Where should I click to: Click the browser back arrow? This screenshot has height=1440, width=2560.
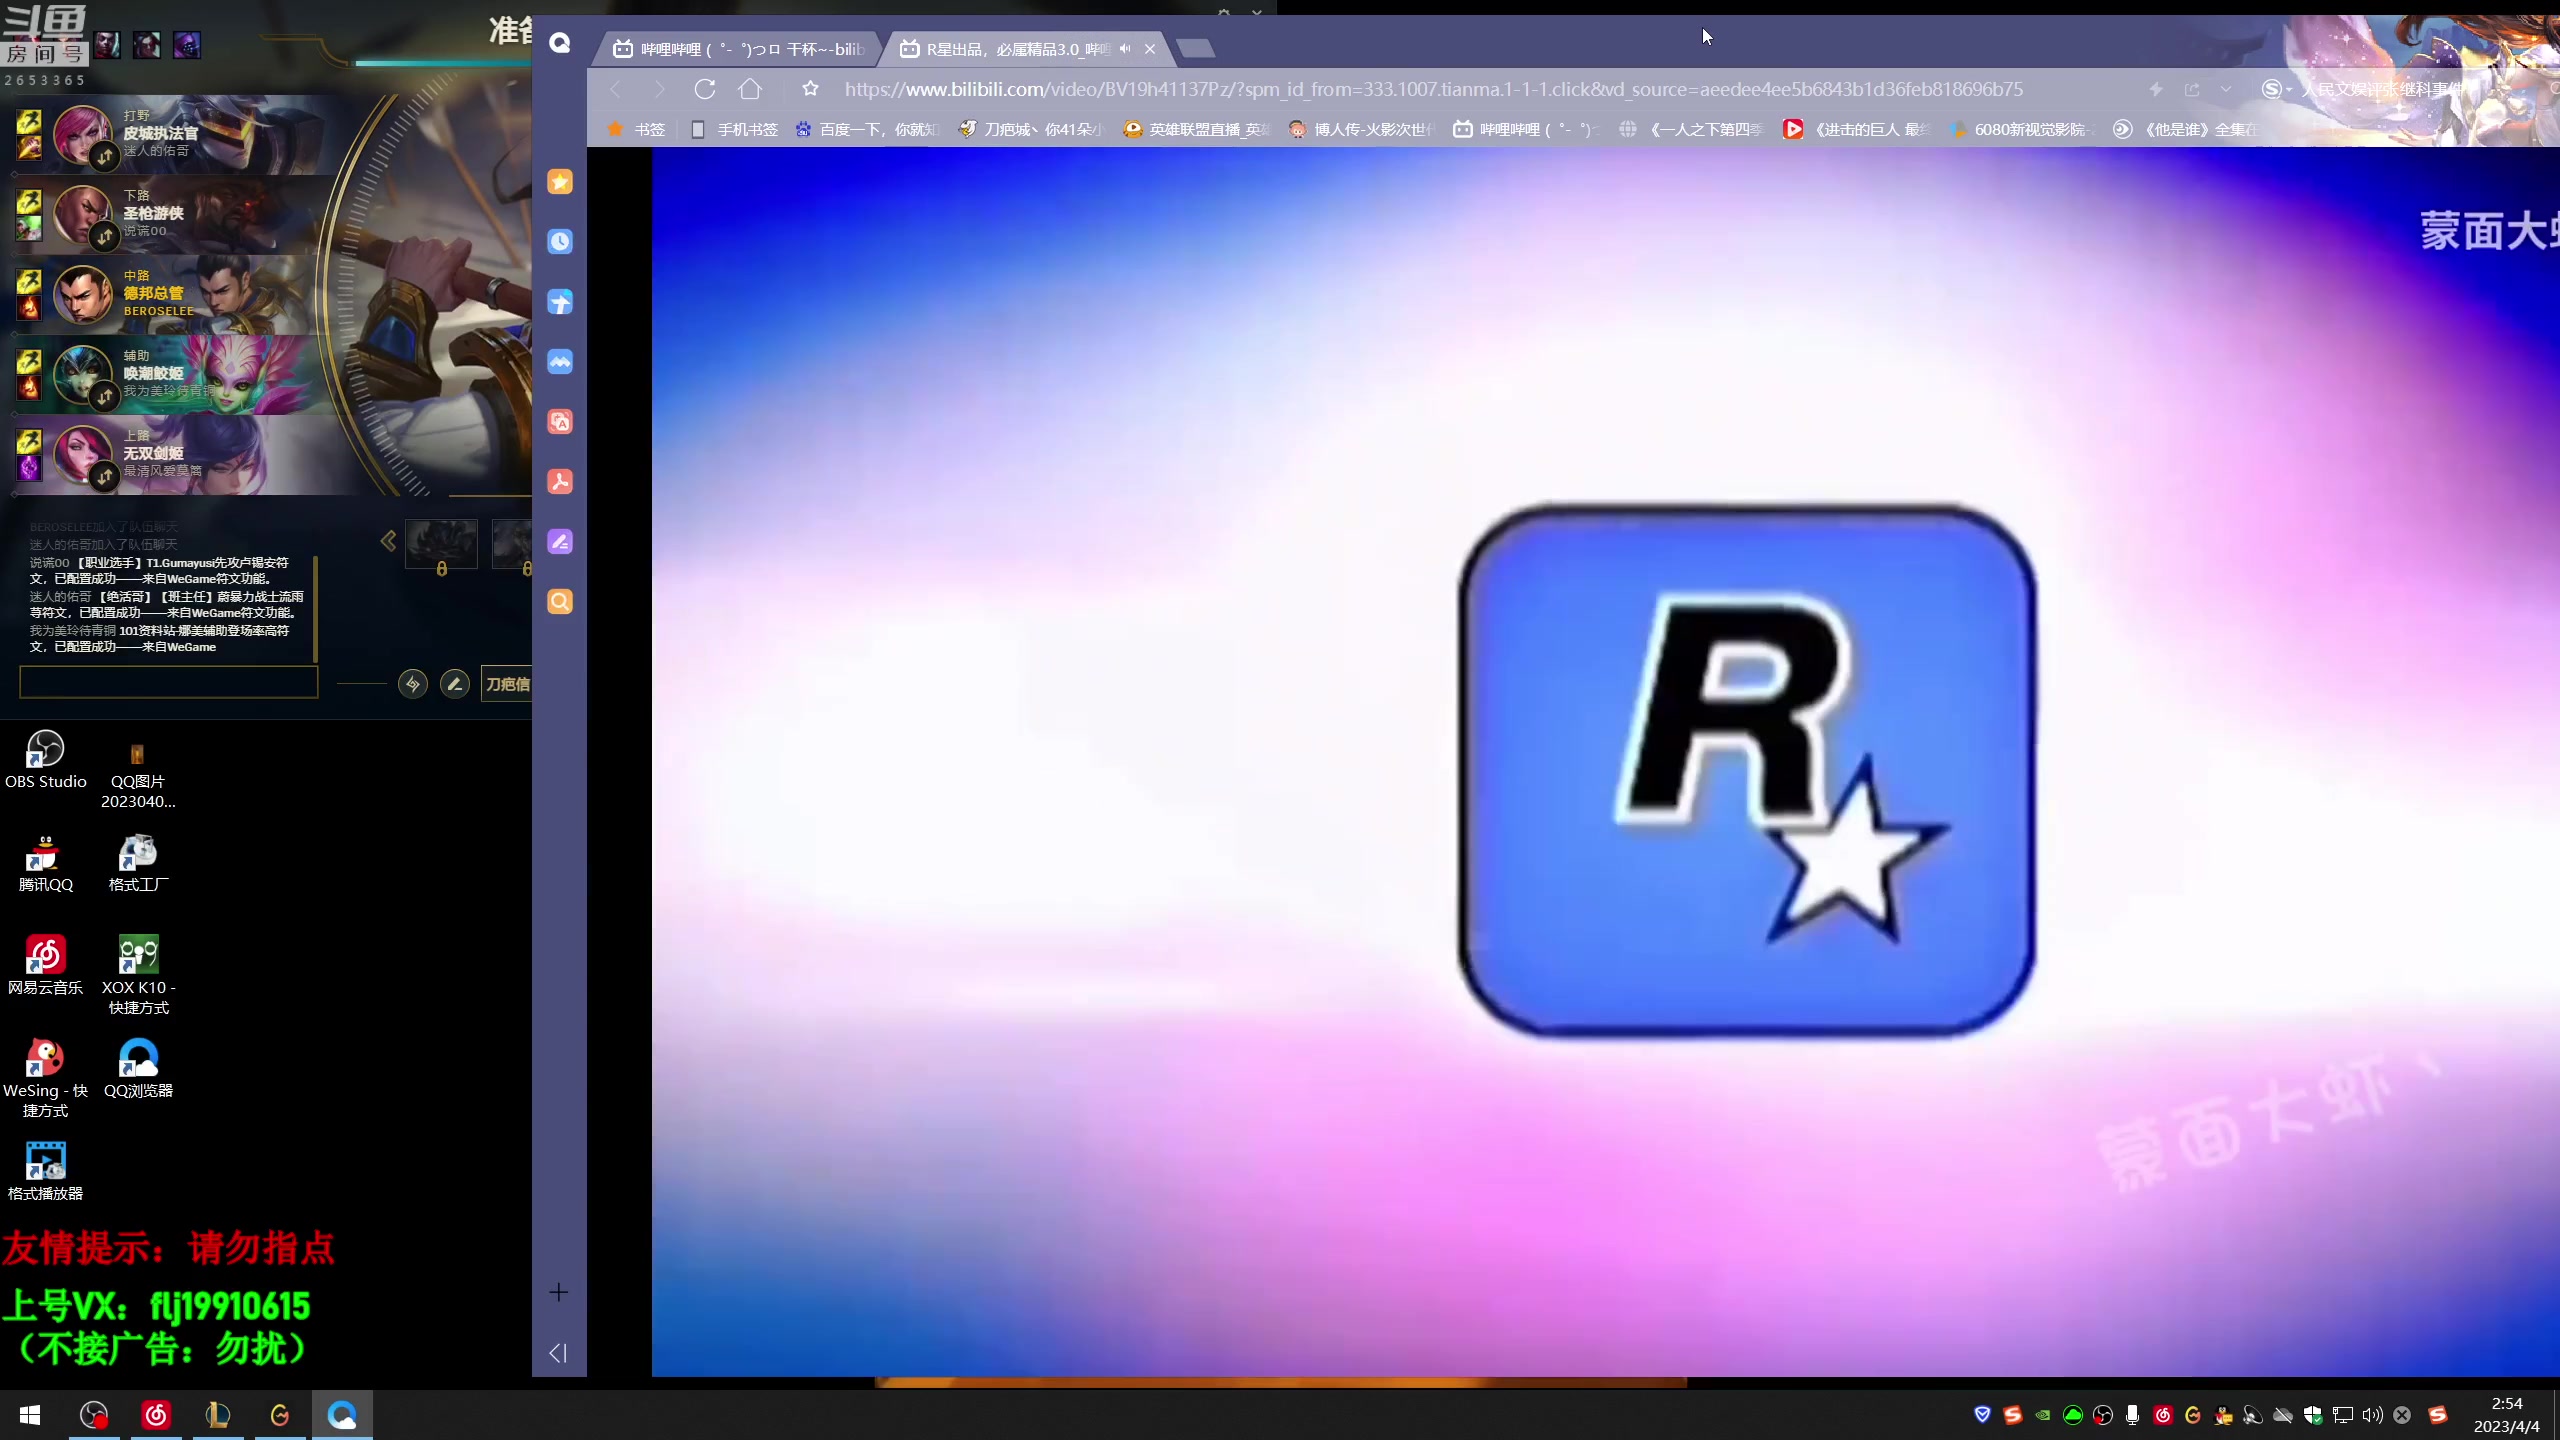(x=616, y=89)
